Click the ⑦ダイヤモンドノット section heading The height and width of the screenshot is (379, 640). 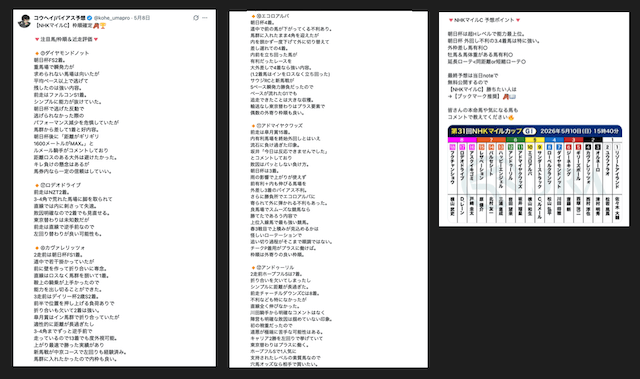(x=62, y=53)
